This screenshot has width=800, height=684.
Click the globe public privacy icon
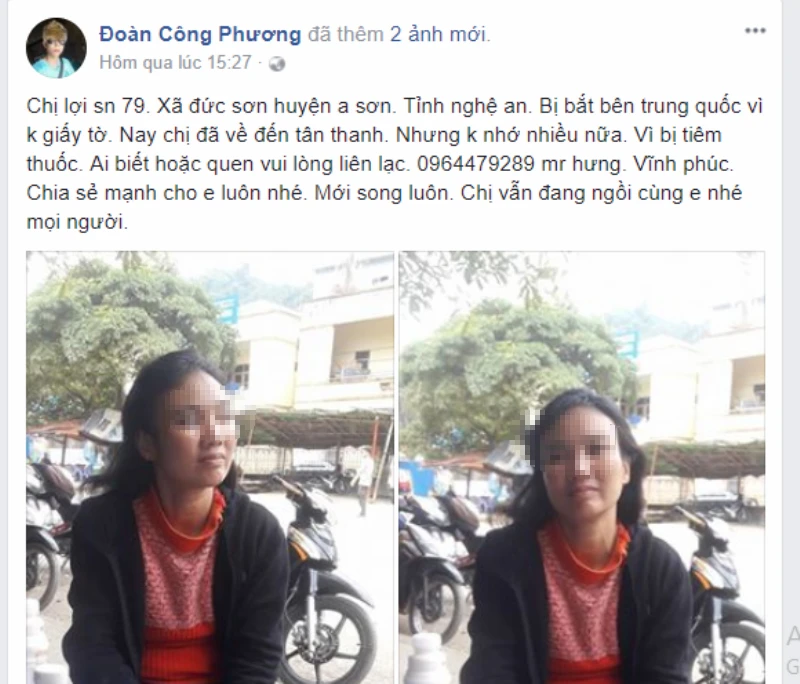tap(277, 64)
